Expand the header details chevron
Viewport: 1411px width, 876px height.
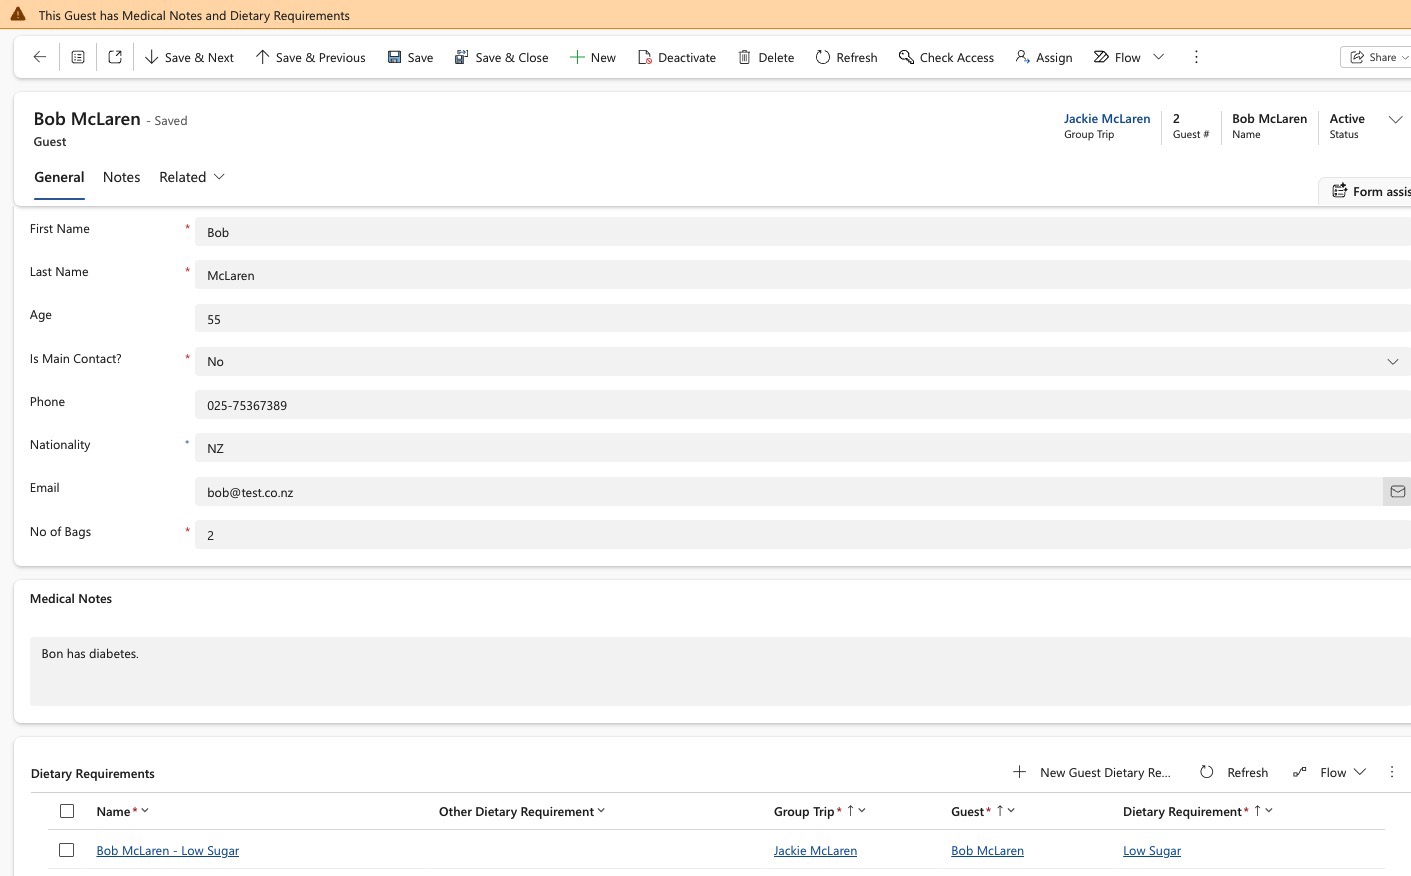pyautogui.click(x=1395, y=119)
